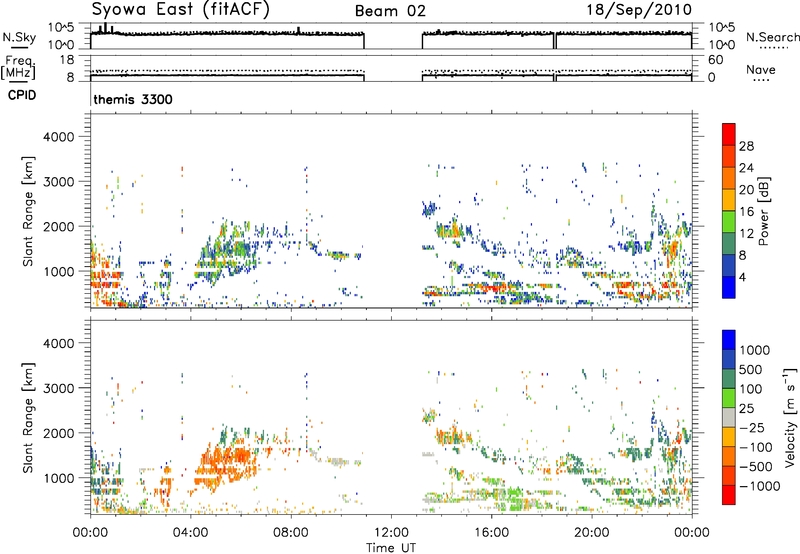
Task: Click the power panel 'Slant Range [km]' label
Action: (x=28, y=211)
